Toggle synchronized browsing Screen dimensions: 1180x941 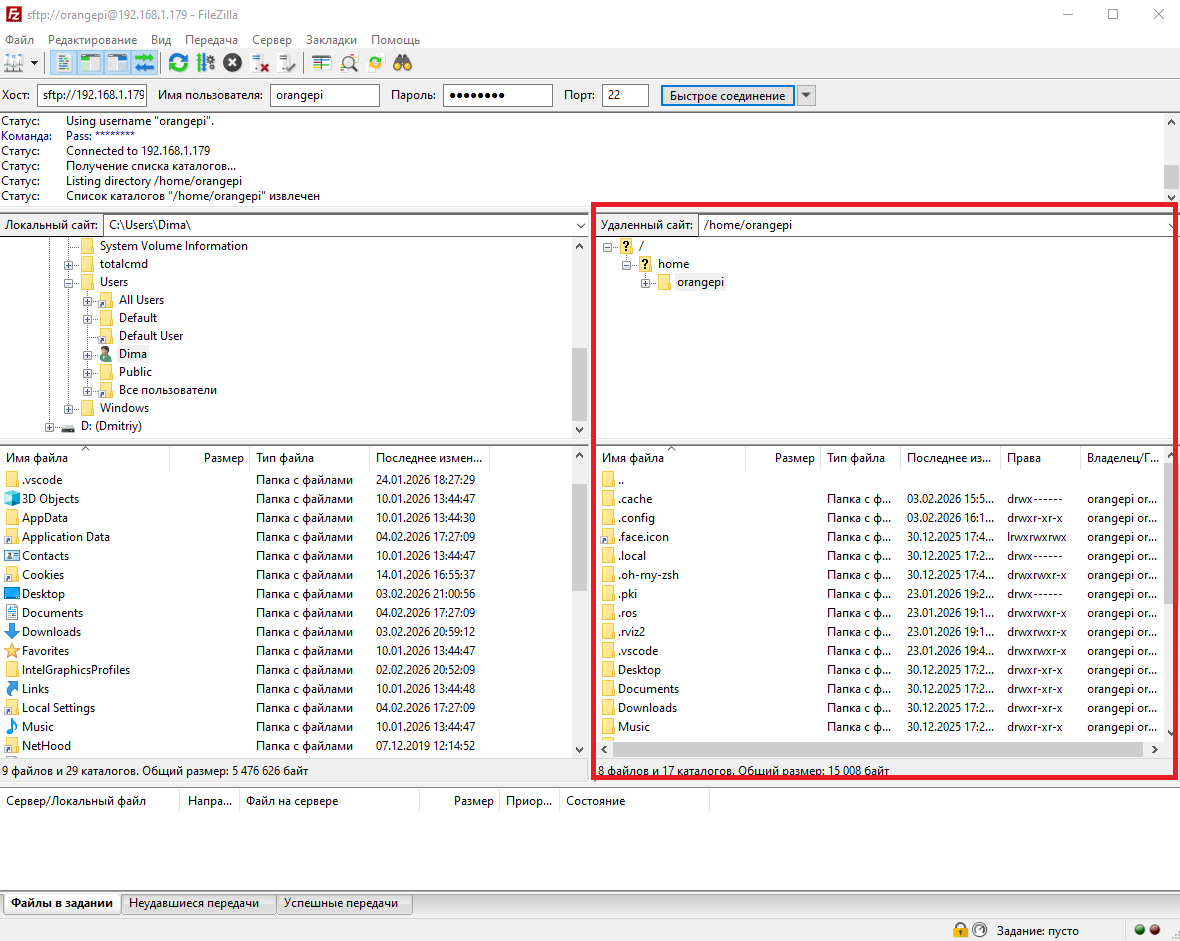(374, 62)
